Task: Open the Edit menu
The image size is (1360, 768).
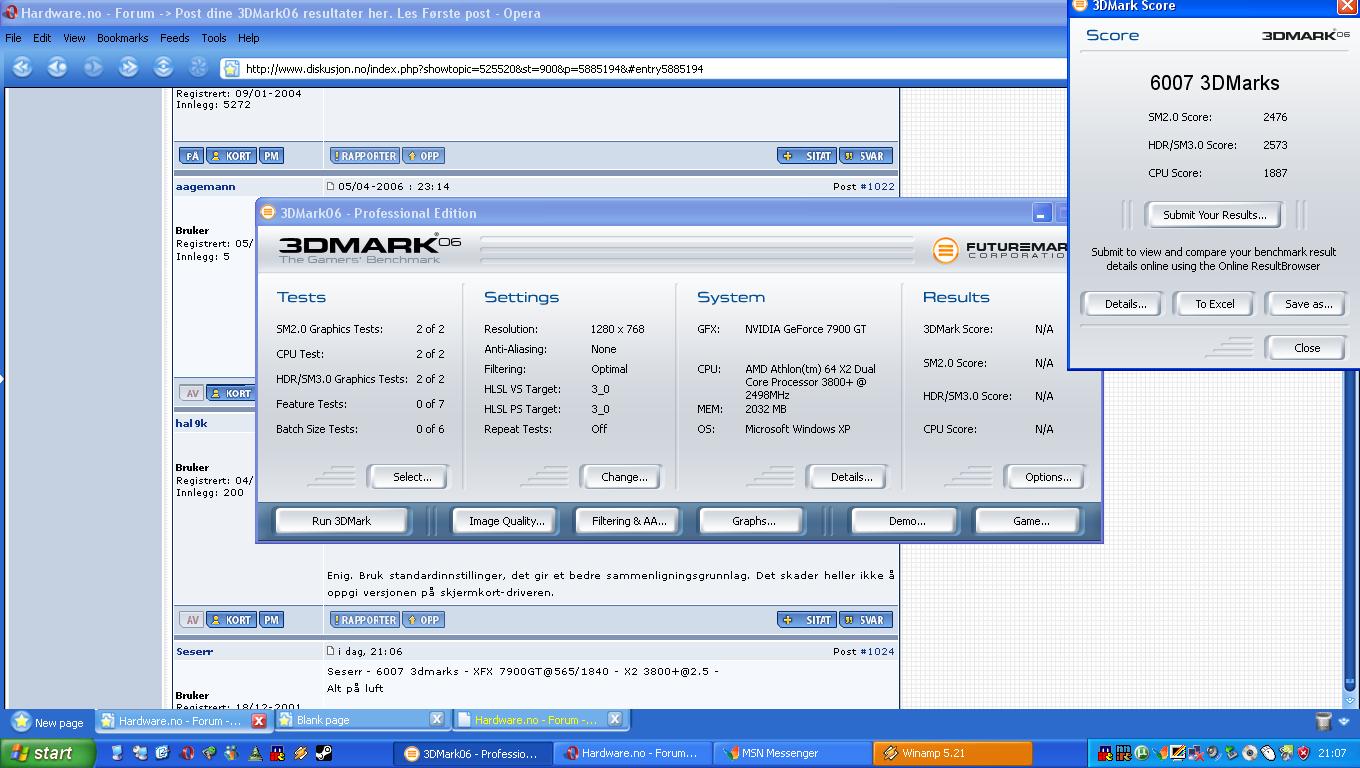Action: pyautogui.click(x=42, y=38)
